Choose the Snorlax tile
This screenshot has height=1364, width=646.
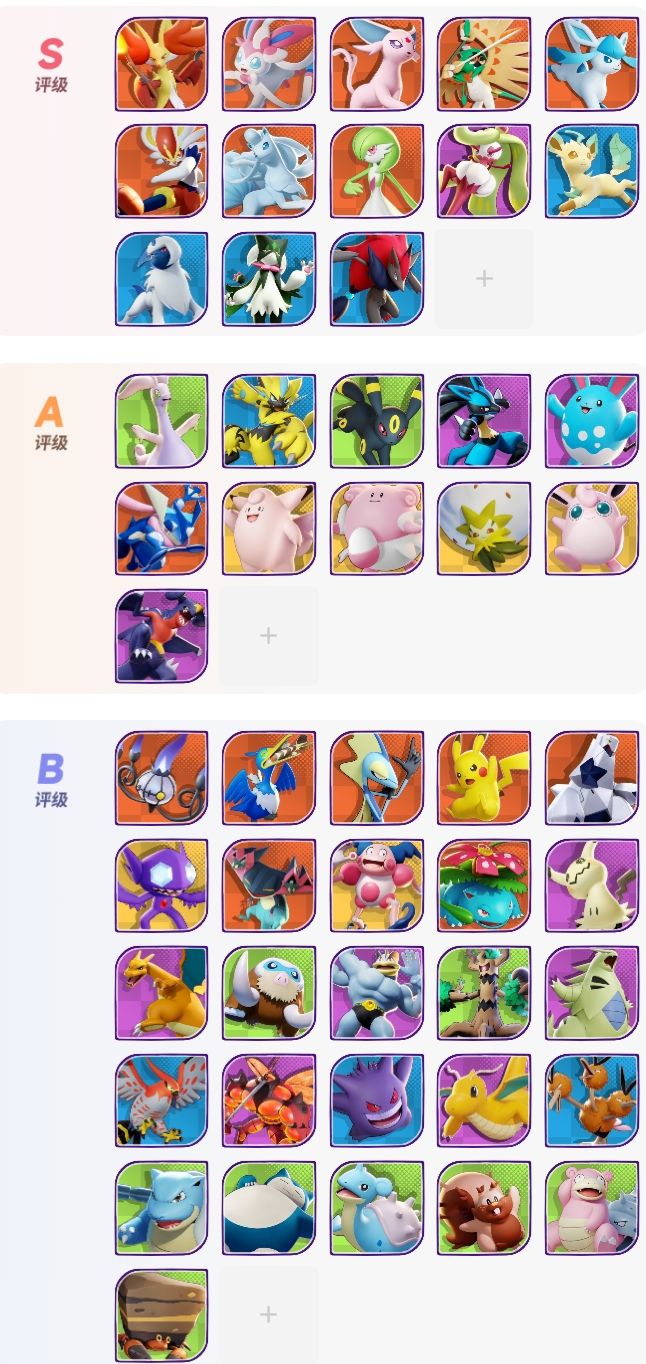click(x=269, y=1208)
